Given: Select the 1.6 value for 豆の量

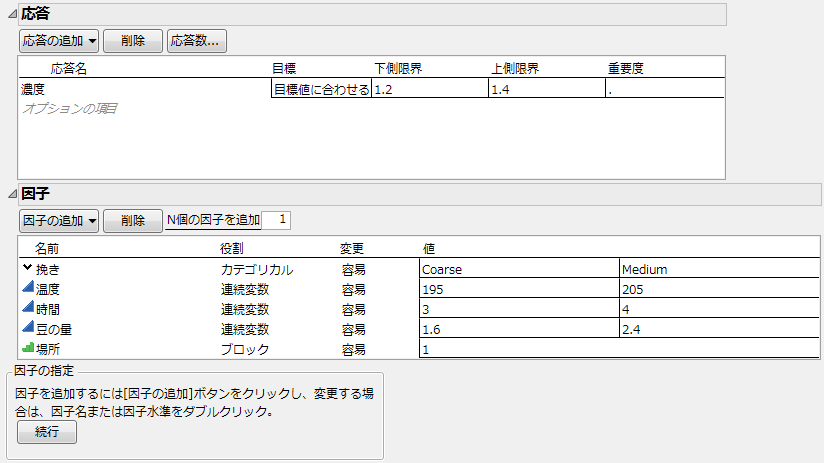Looking at the screenshot, I should tap(519, 329).
